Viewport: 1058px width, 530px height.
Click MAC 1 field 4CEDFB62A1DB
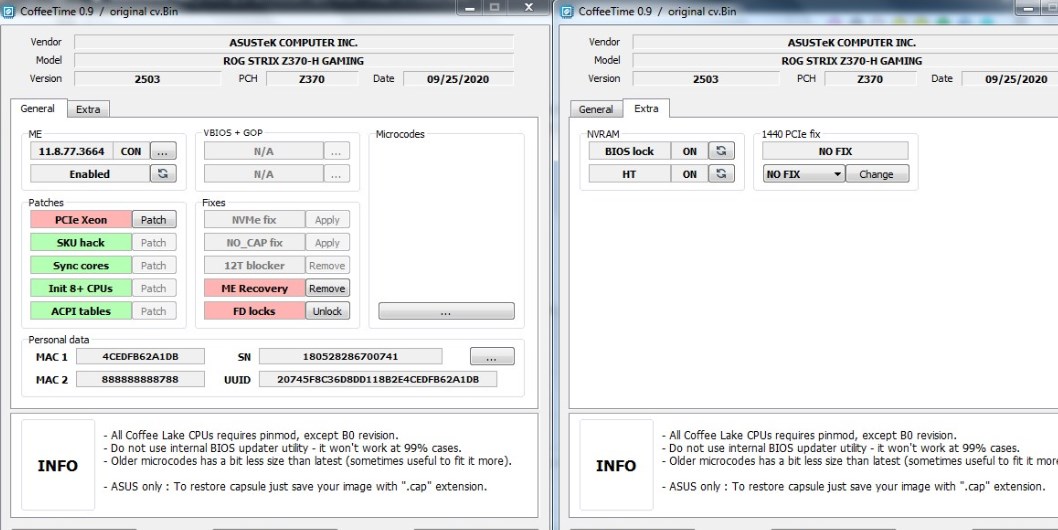click(140, 356)
